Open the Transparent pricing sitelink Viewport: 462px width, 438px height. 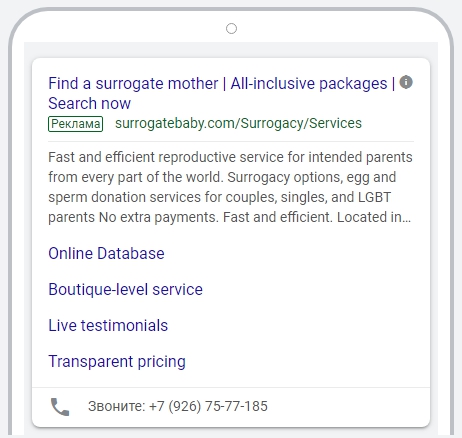[117, 361]
